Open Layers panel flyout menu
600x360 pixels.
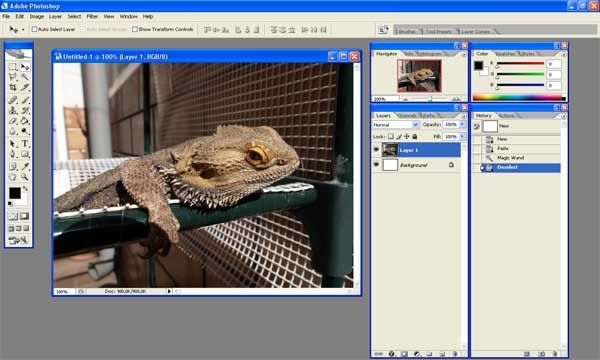[x=464, y=116]
